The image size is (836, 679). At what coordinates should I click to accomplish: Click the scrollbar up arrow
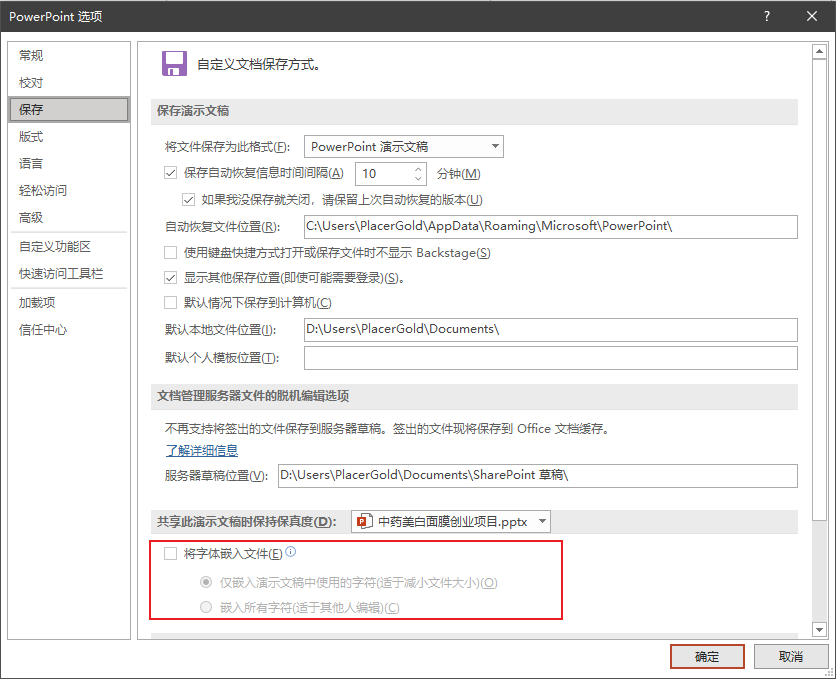tap(819, 52)
